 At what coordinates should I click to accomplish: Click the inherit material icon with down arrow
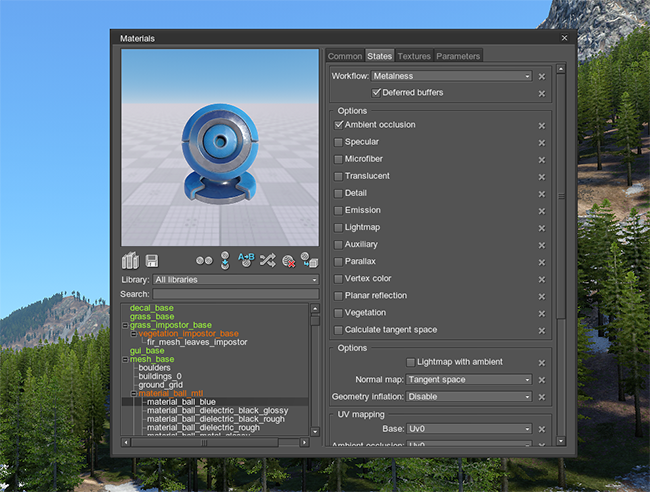[225, 261]
